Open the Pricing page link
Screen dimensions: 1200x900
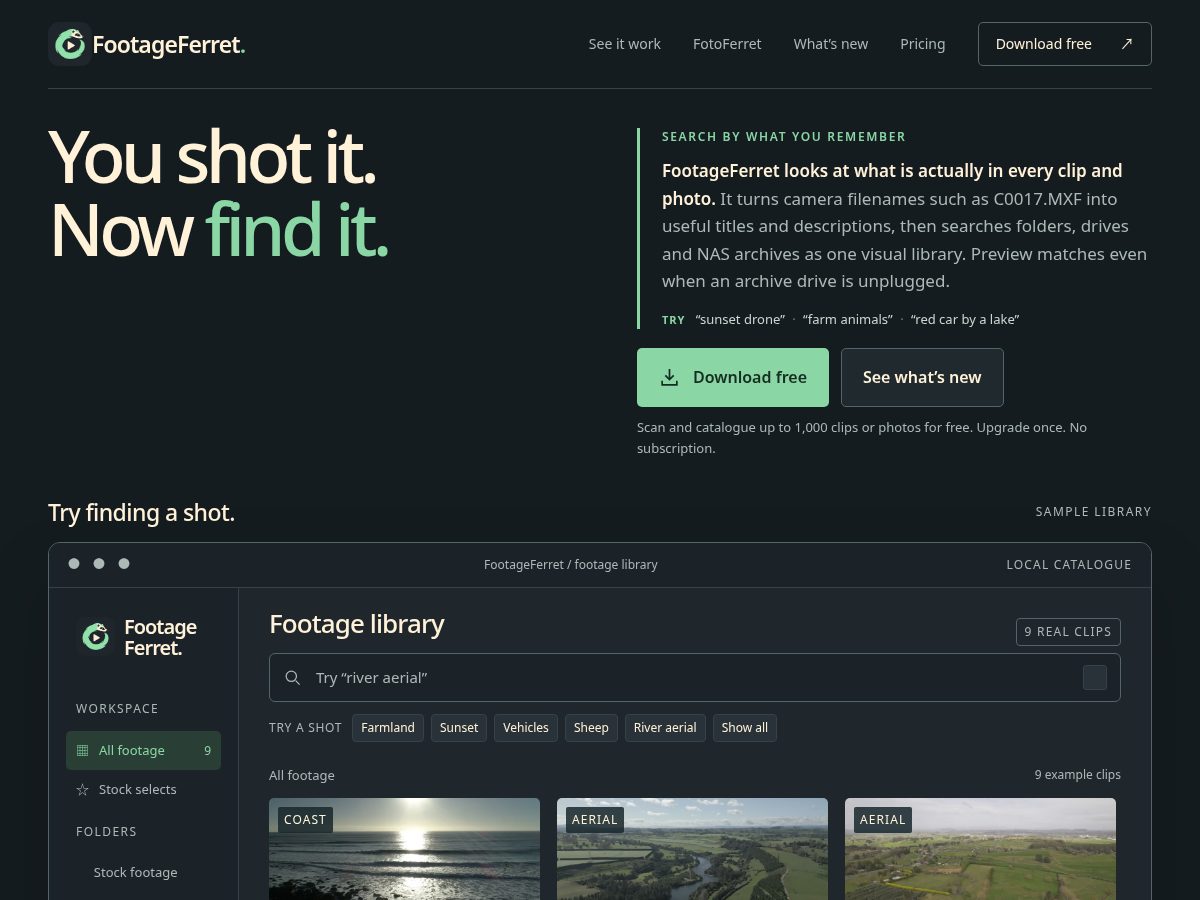(x=922, y=44)
